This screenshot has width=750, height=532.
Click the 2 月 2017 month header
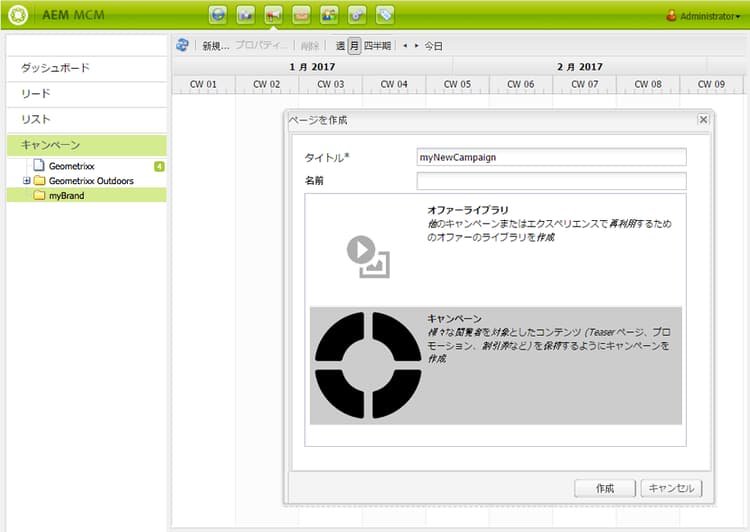pyautogui.click(x=580, y=66)
